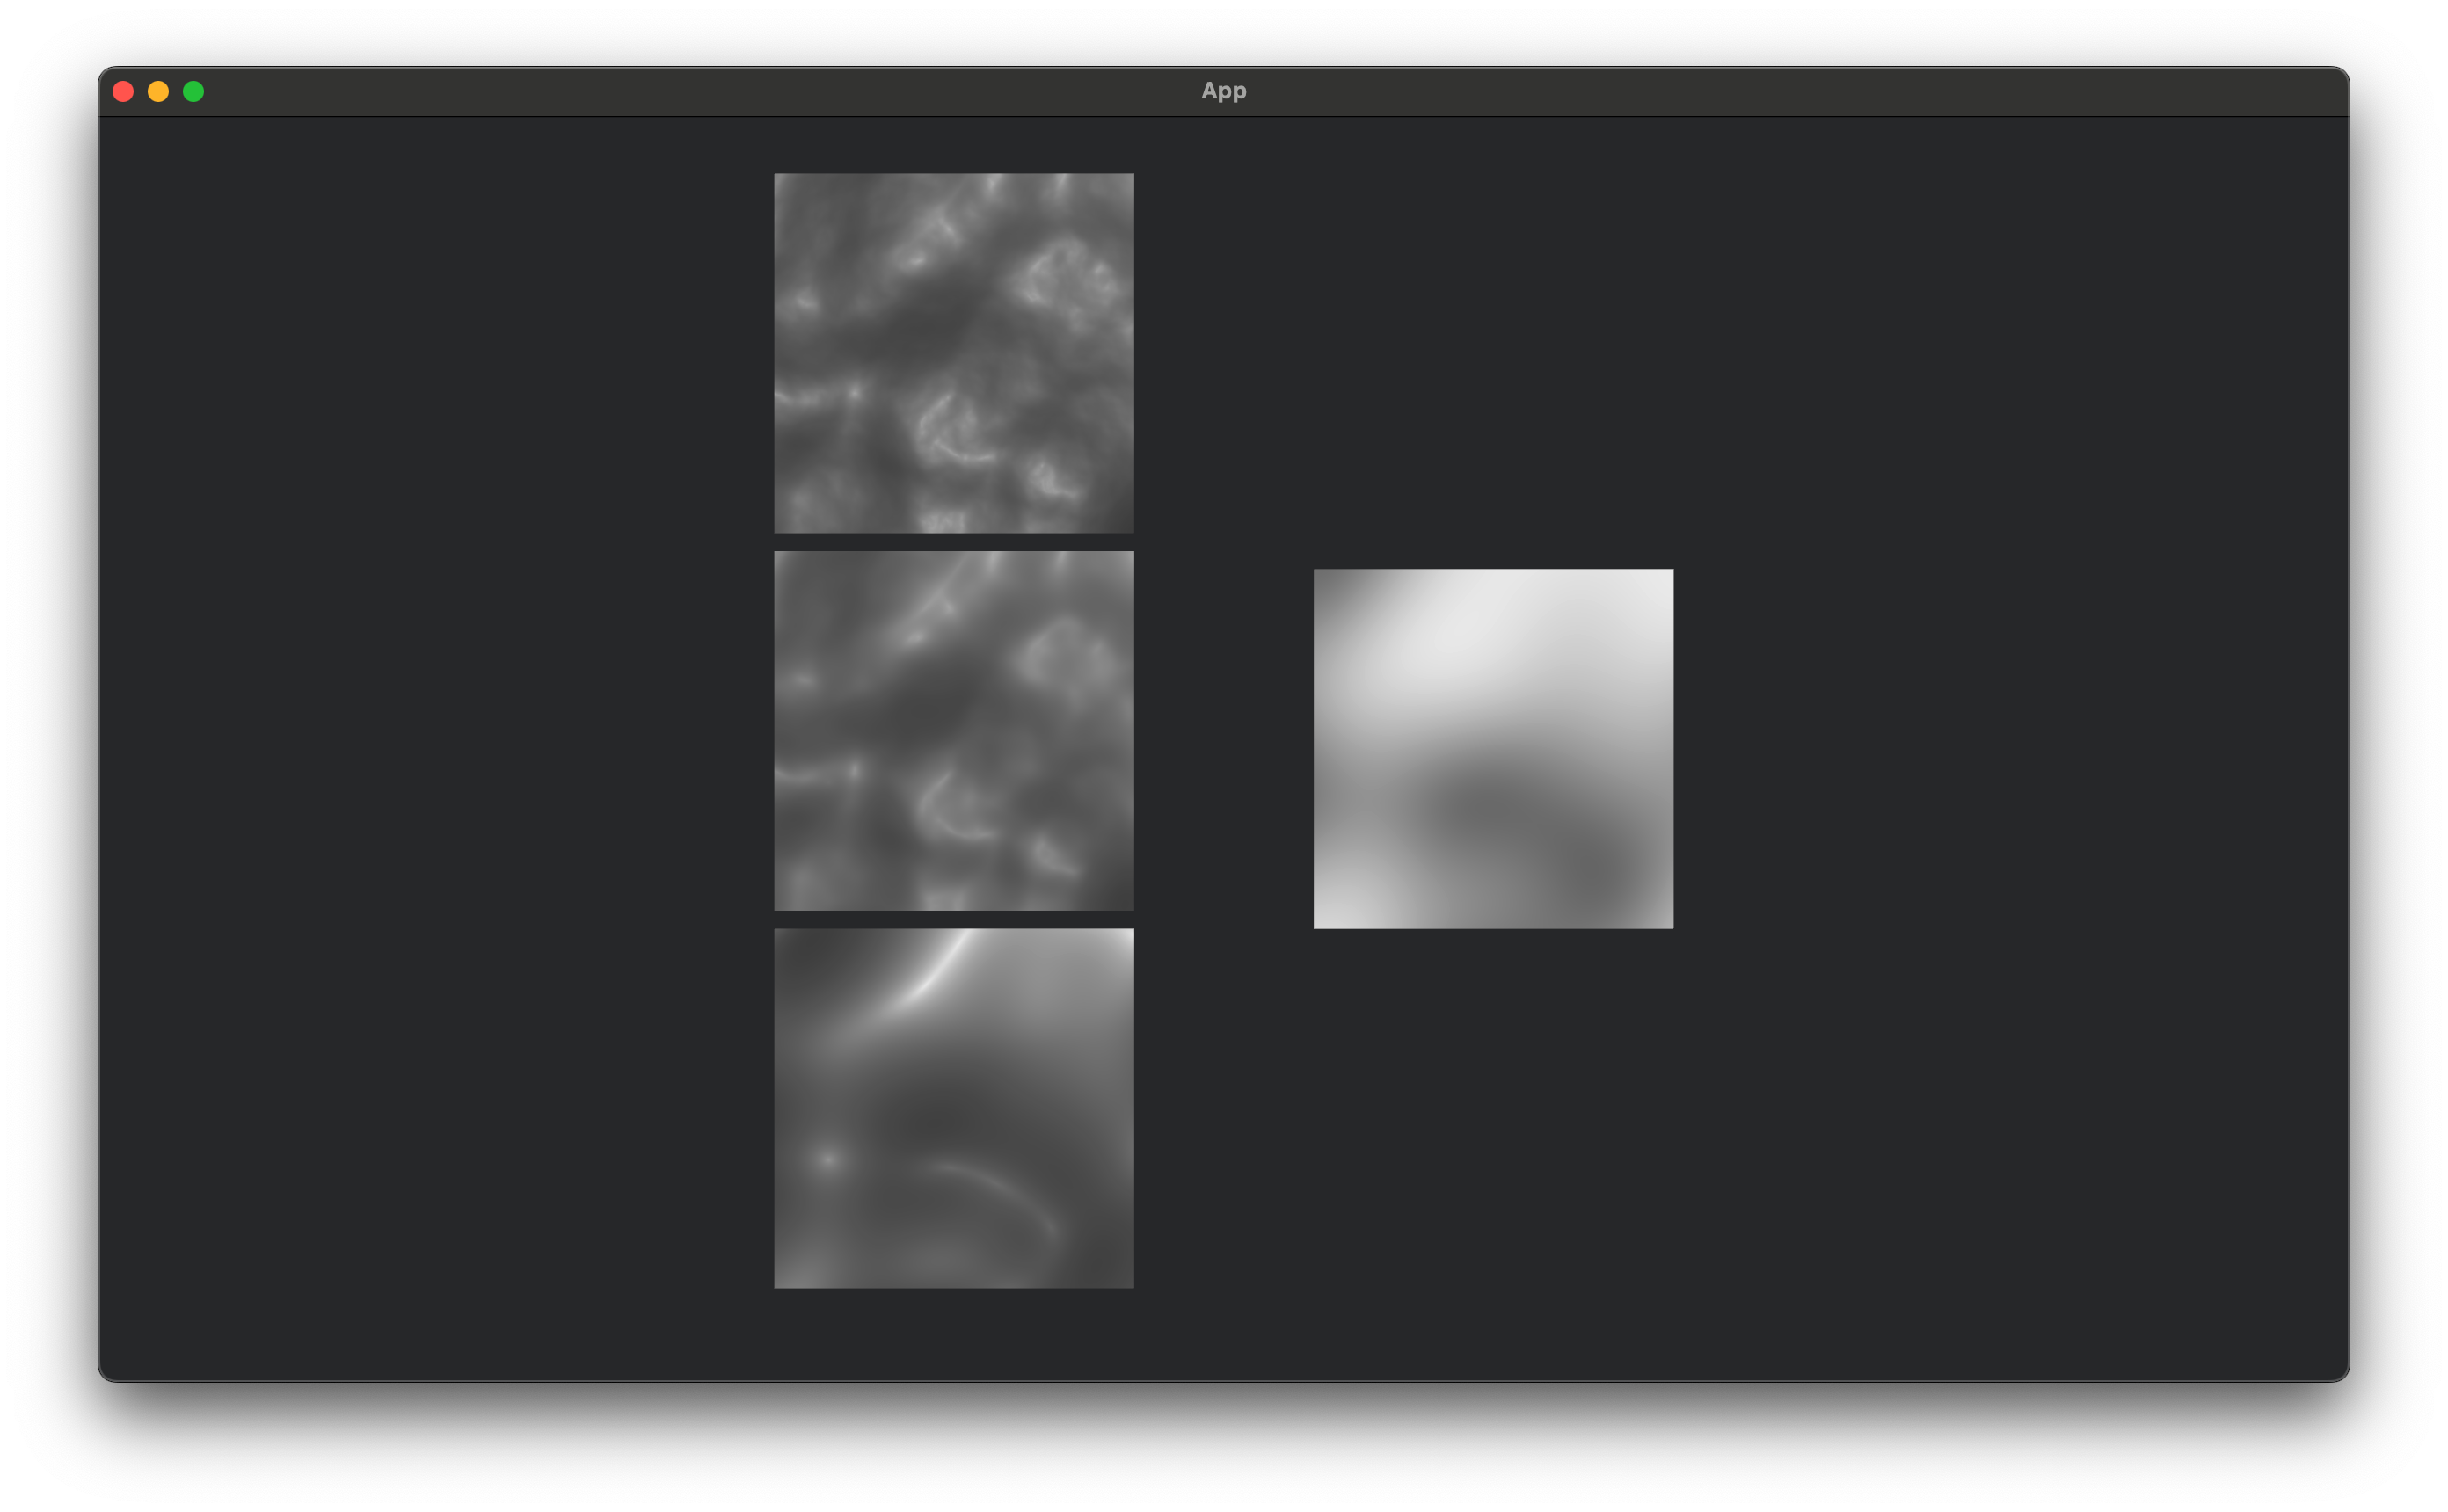Screen dimensions: 2448x1512
Task: Minimize window with the yellow button
Action: [x=158, y=91]
